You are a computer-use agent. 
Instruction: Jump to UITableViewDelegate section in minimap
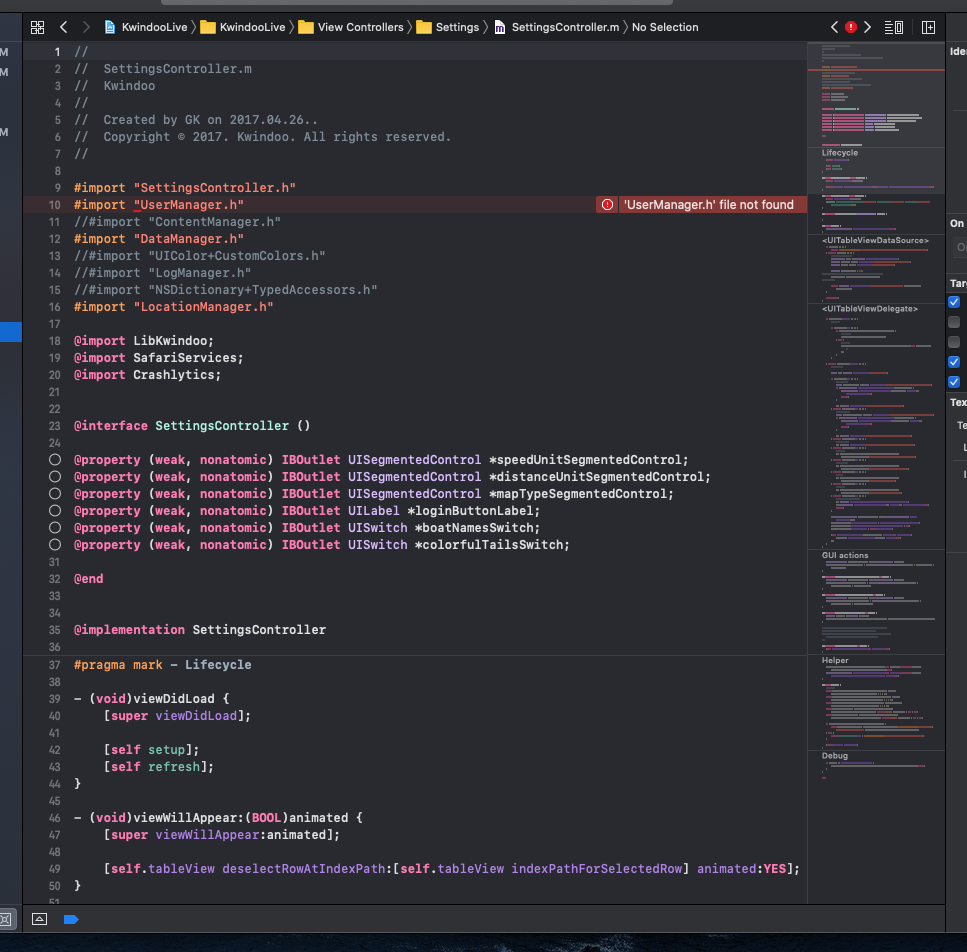[870, 309]
